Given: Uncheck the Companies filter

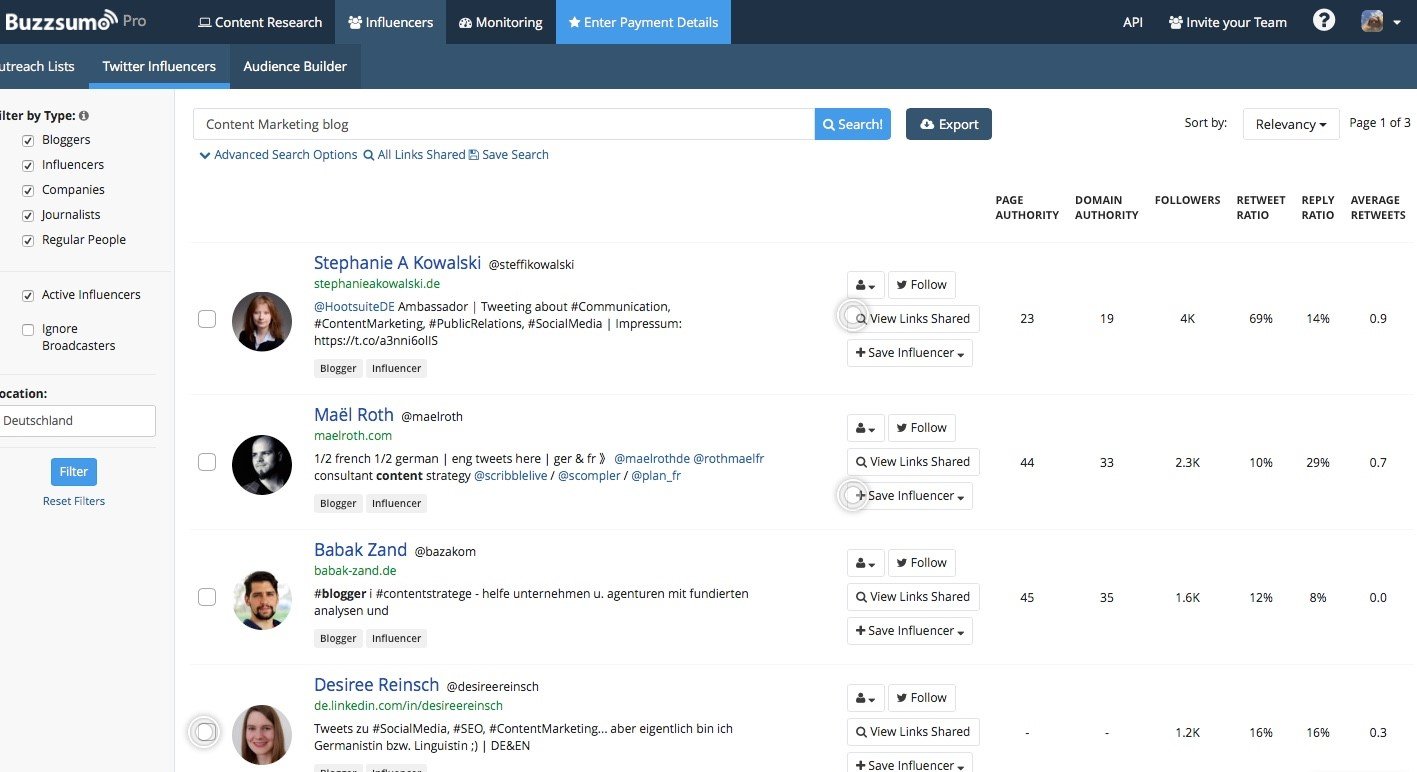Looking at the screenshot, I should click(28, 191).
